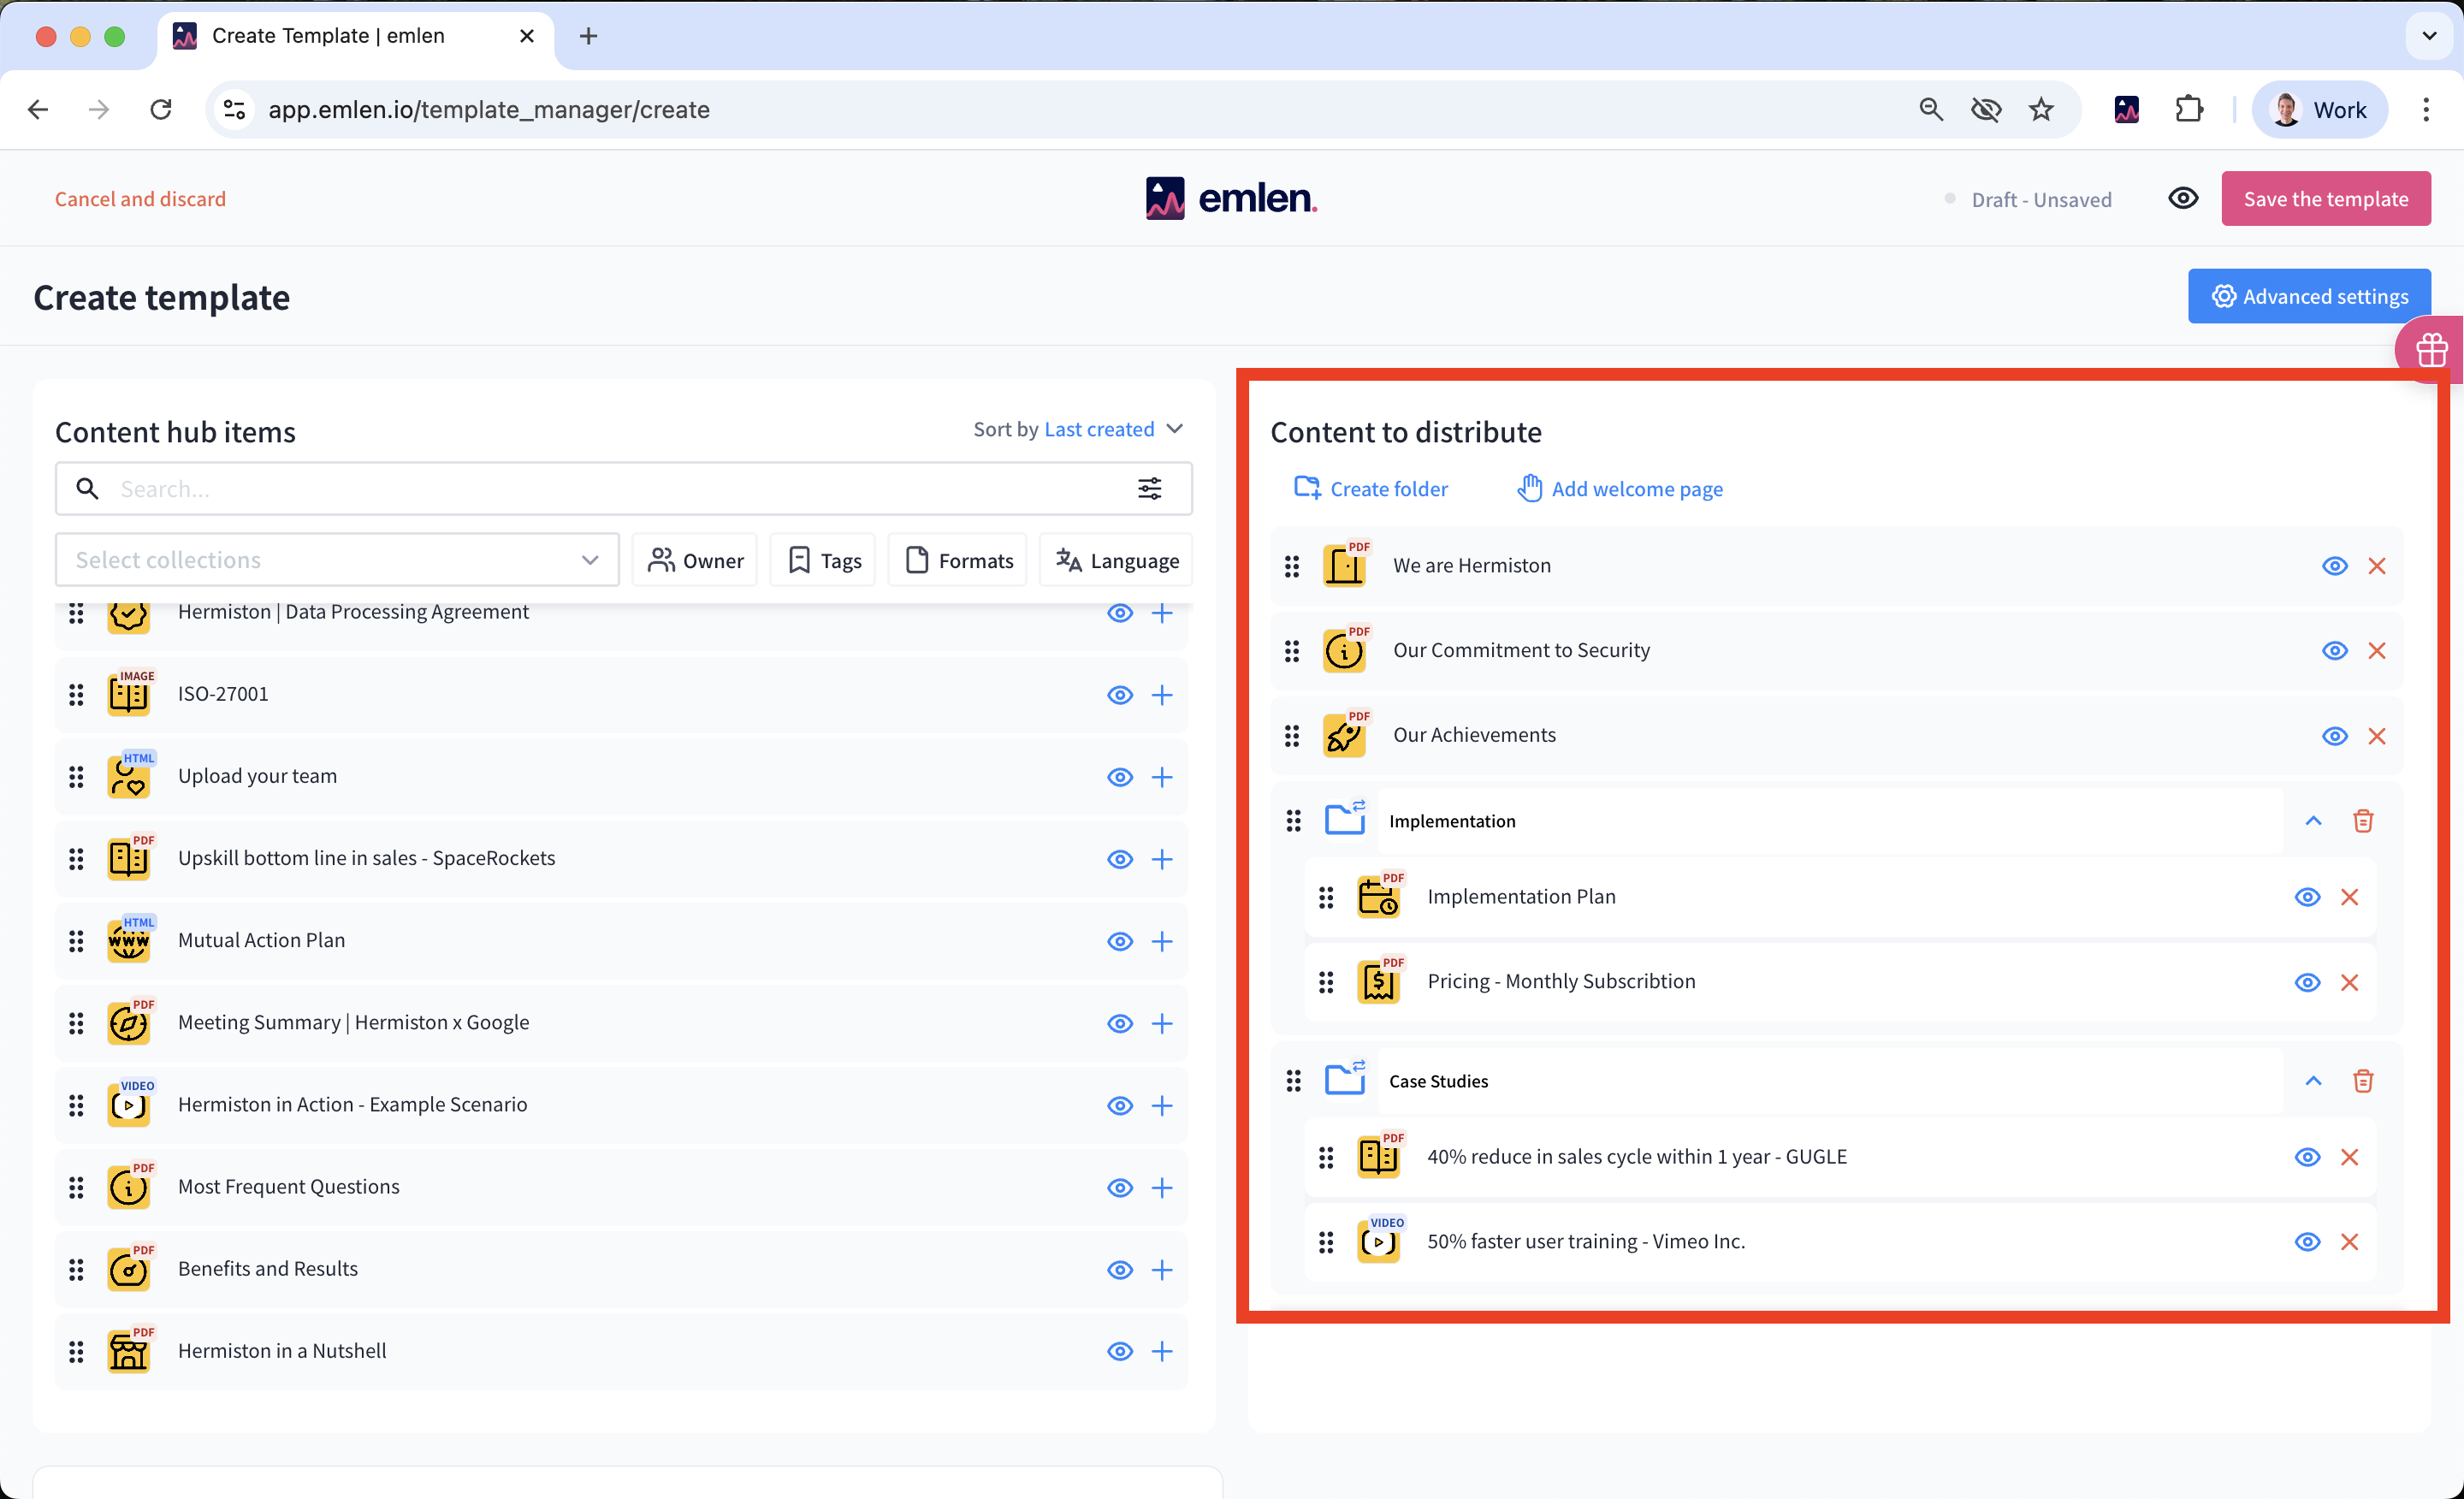
Task: Collapse the Case Studies folder
Action: pyautogui.click(x=2312, y=1081)
